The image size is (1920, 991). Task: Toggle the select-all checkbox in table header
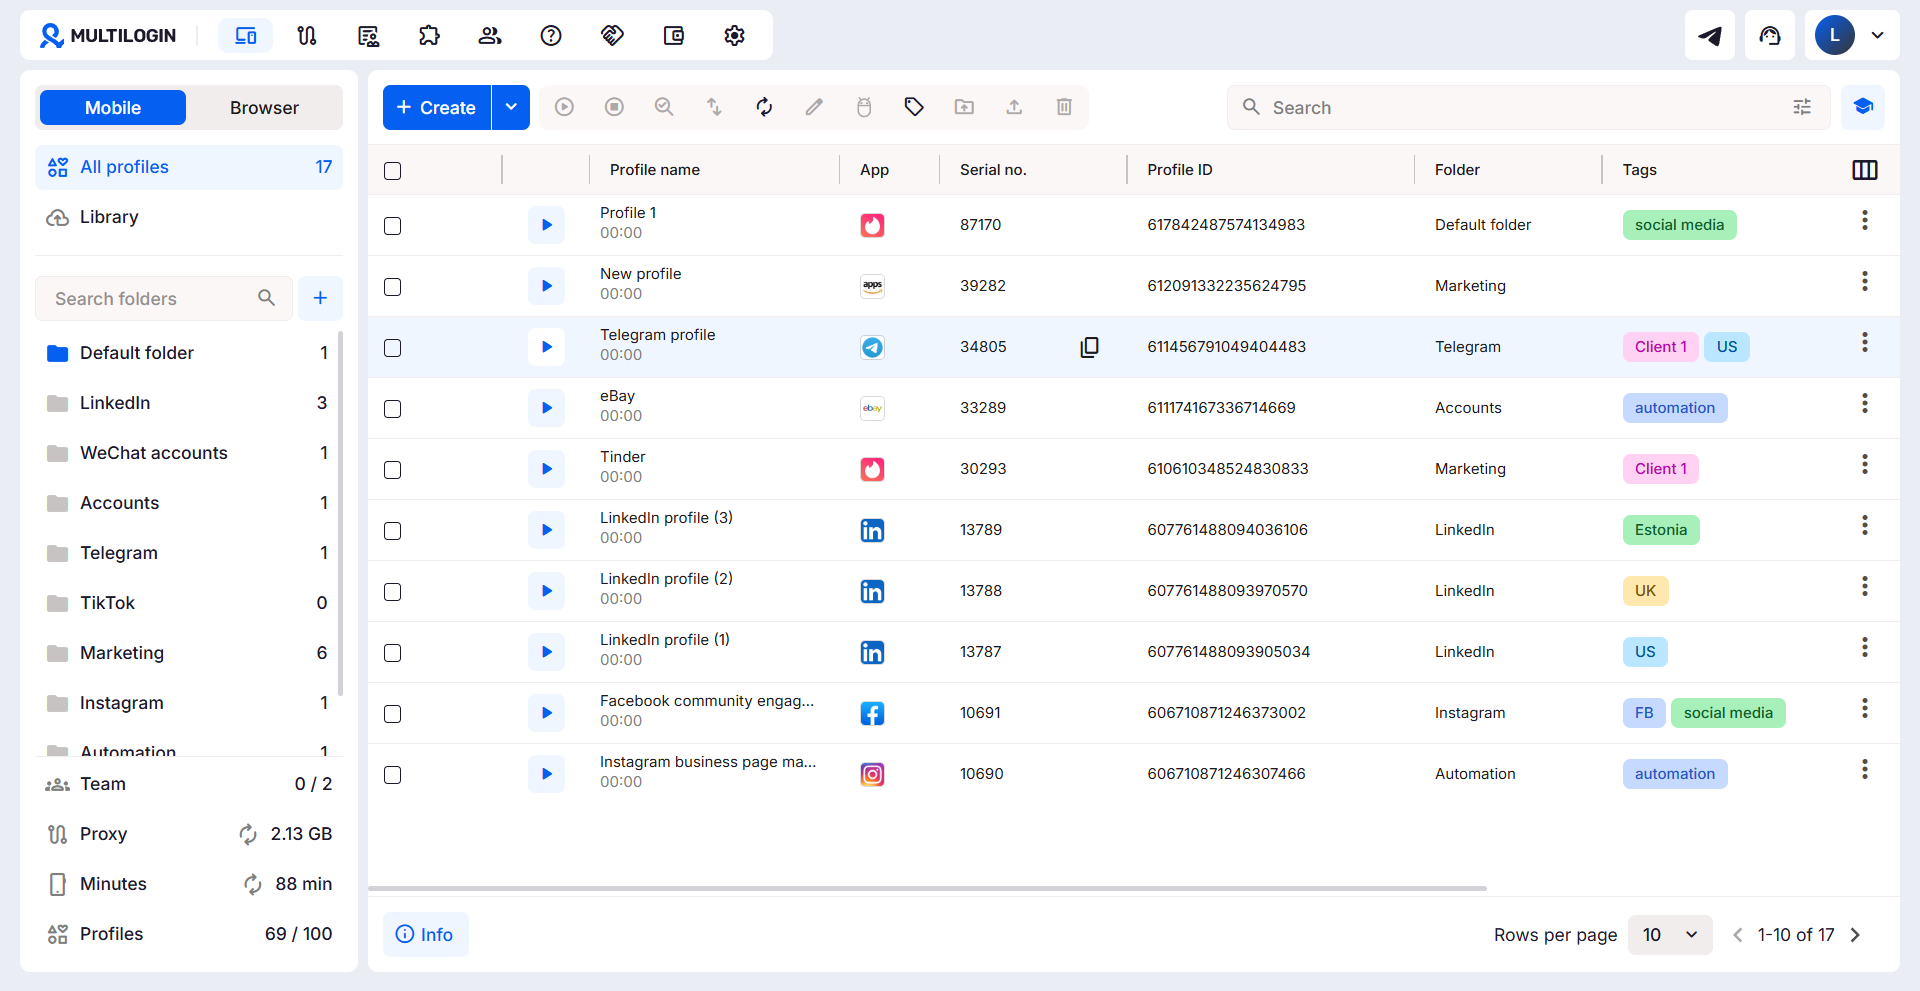pyautogui.click(x=393, y=171)
